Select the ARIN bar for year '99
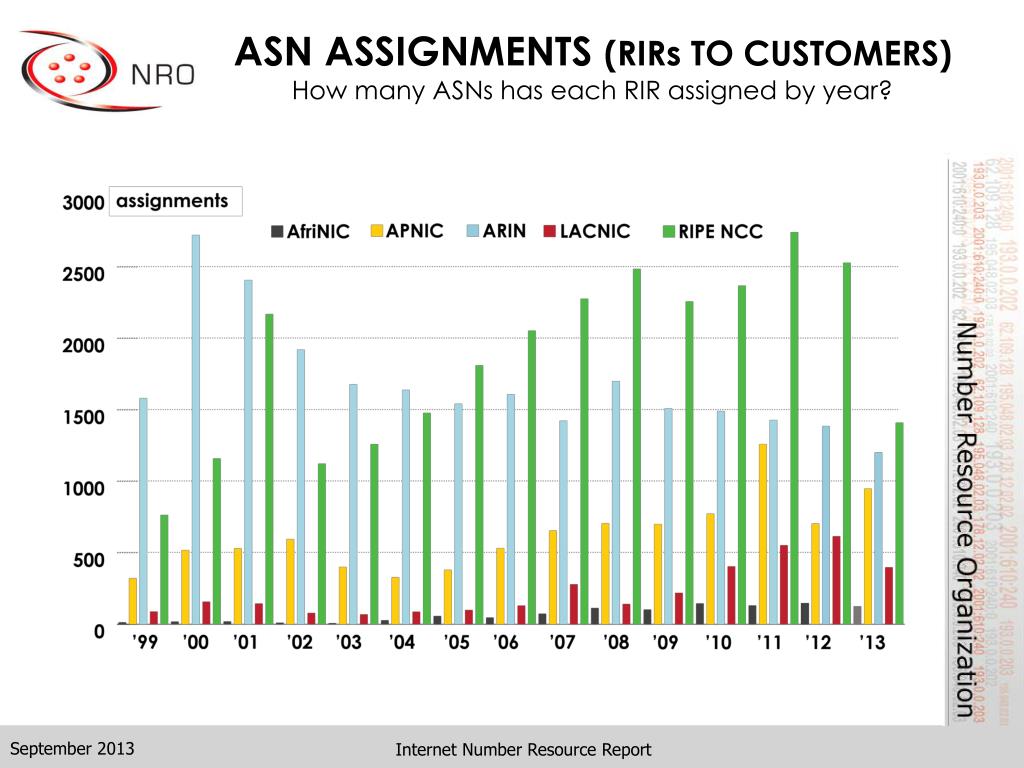Viewport: 1024px width, 768px height. click(143, 511)
